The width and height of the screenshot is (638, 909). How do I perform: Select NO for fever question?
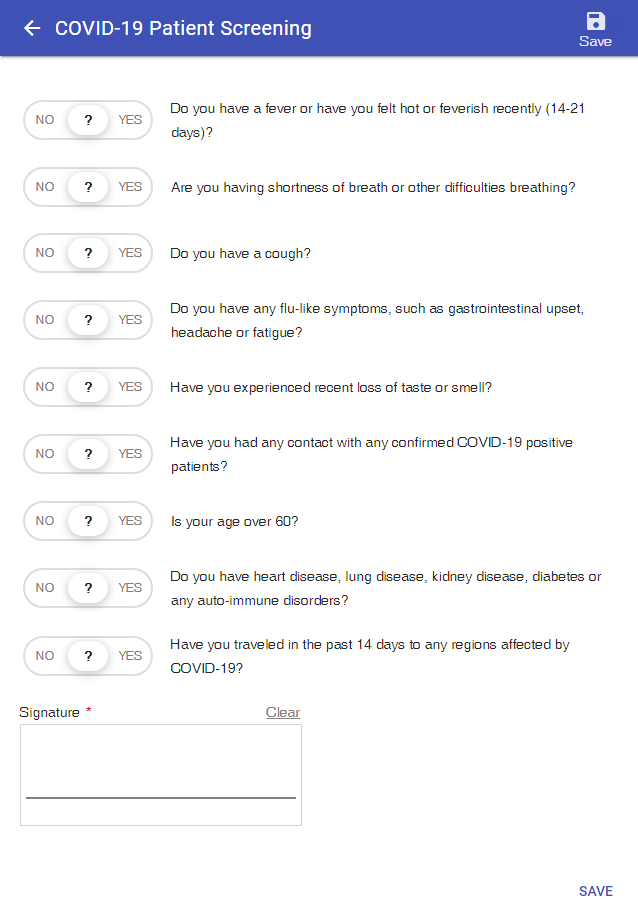tap(45, 120)
